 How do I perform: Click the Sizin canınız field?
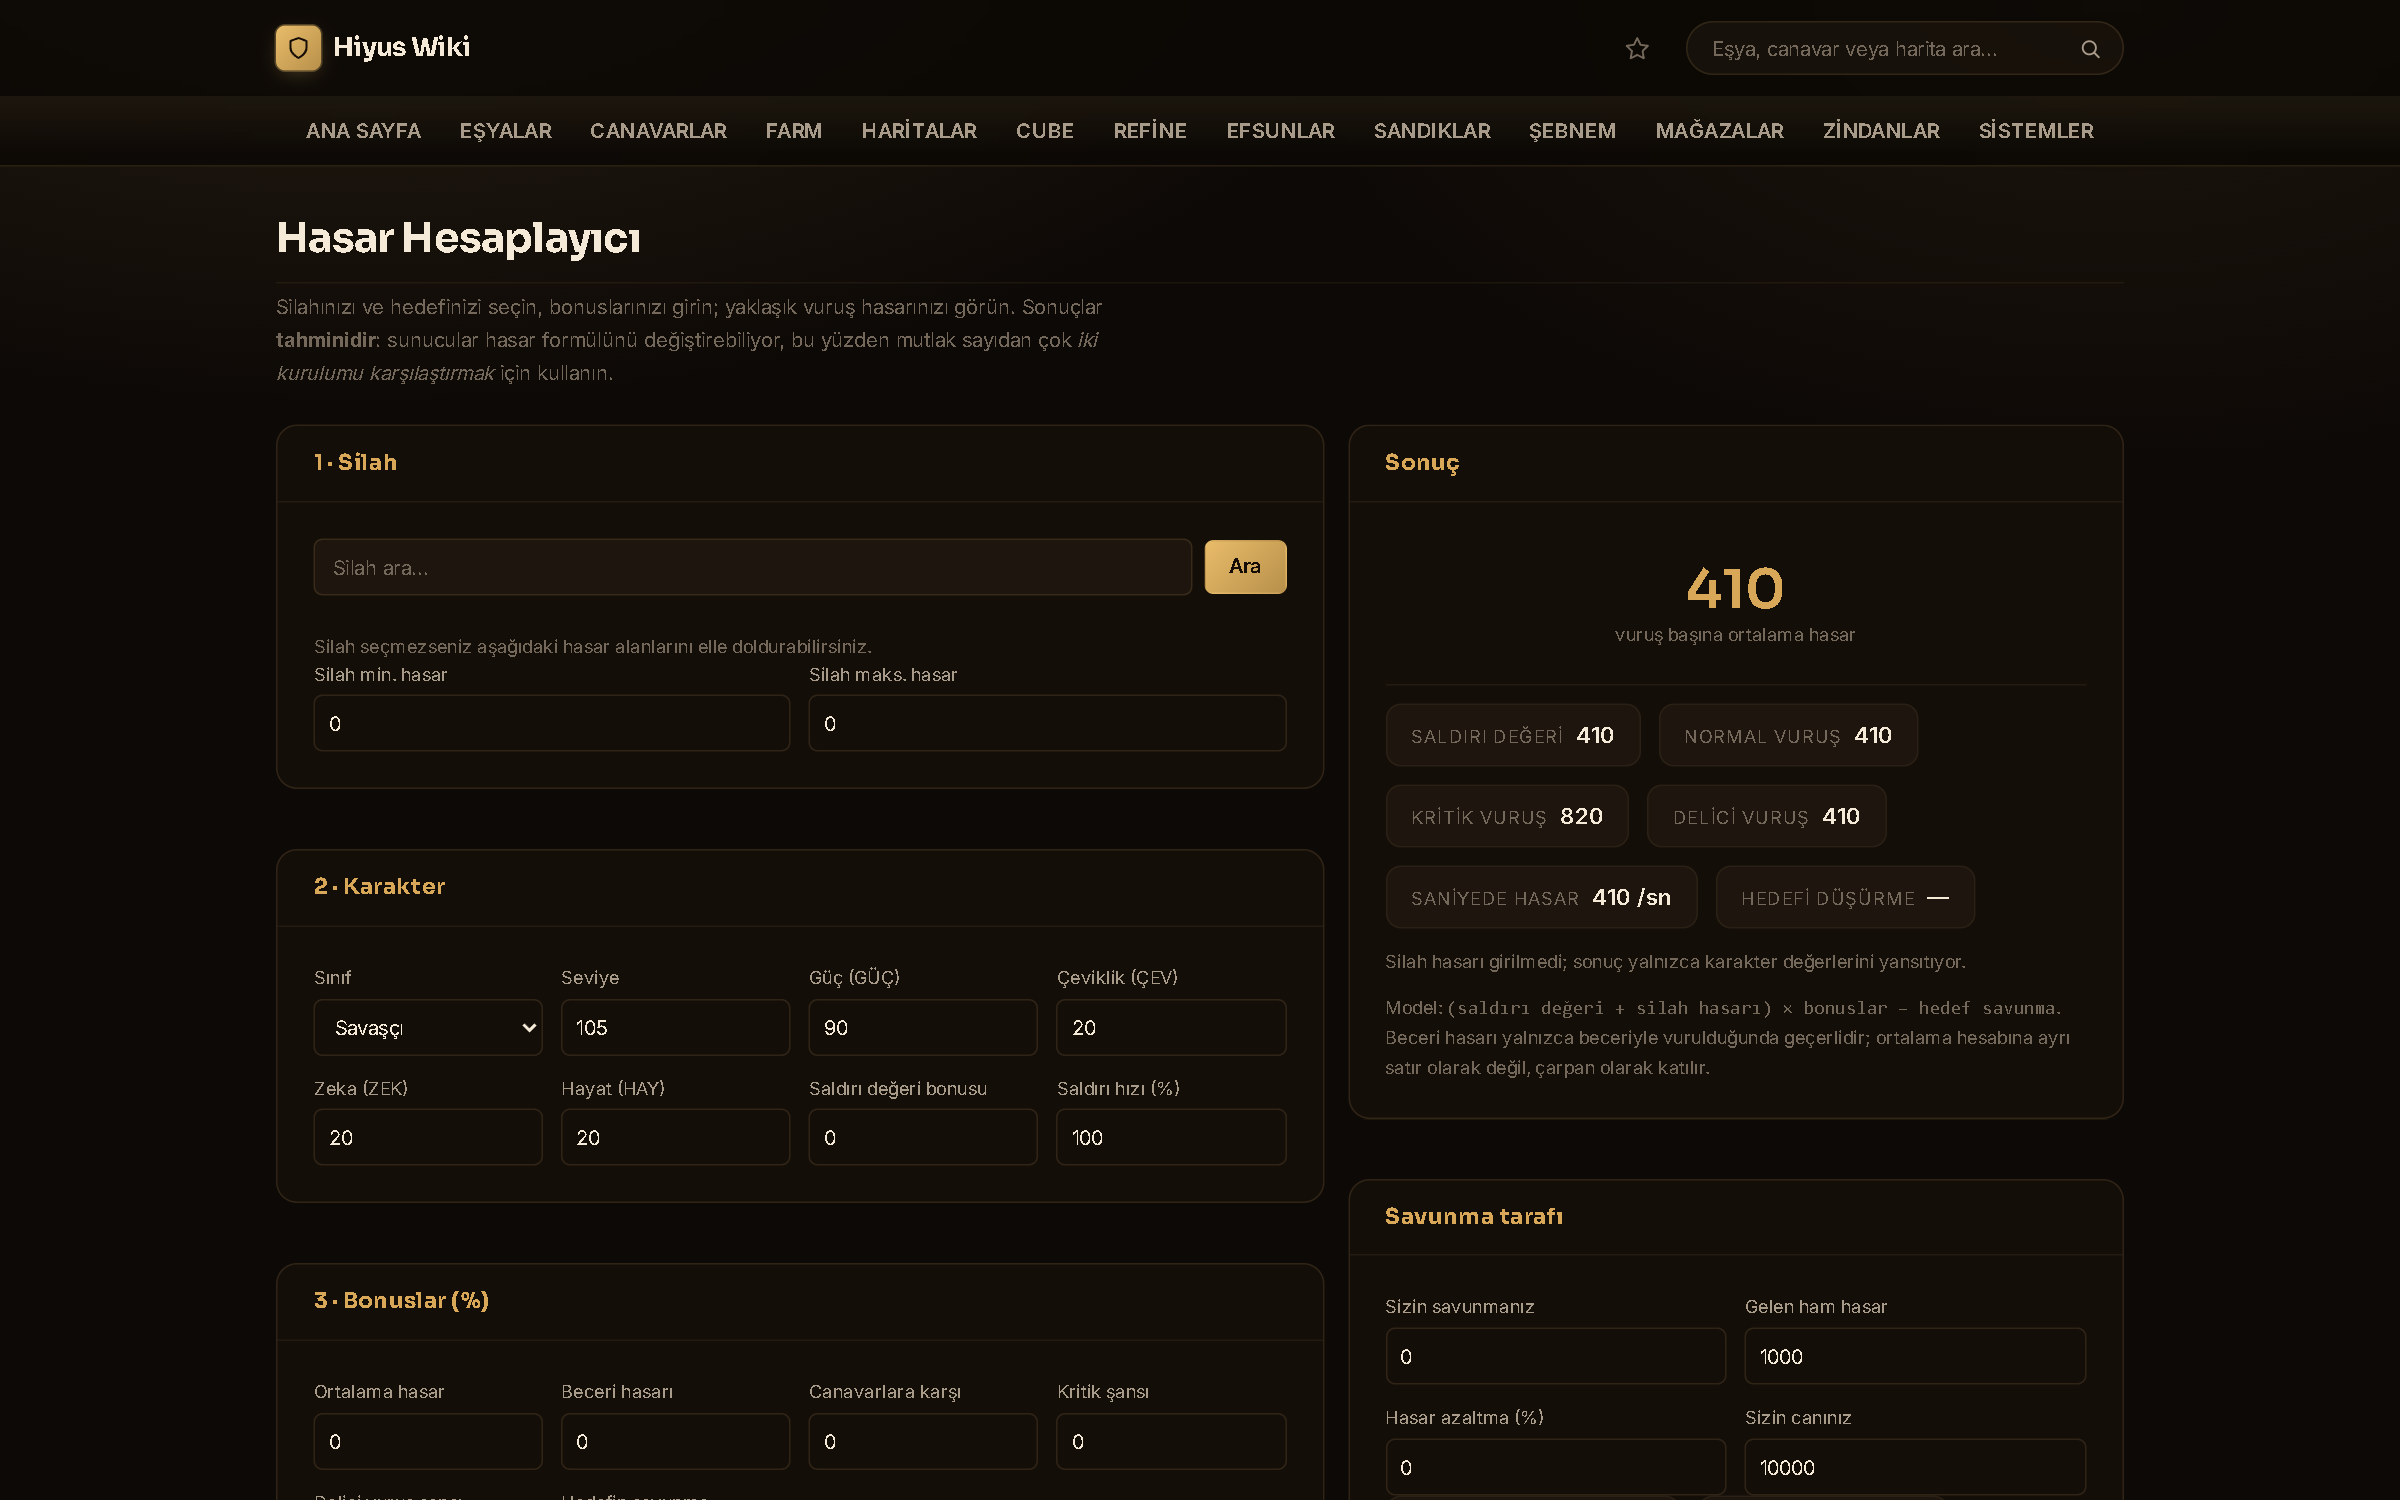pyautogui.click(x=1915, y=1467)
